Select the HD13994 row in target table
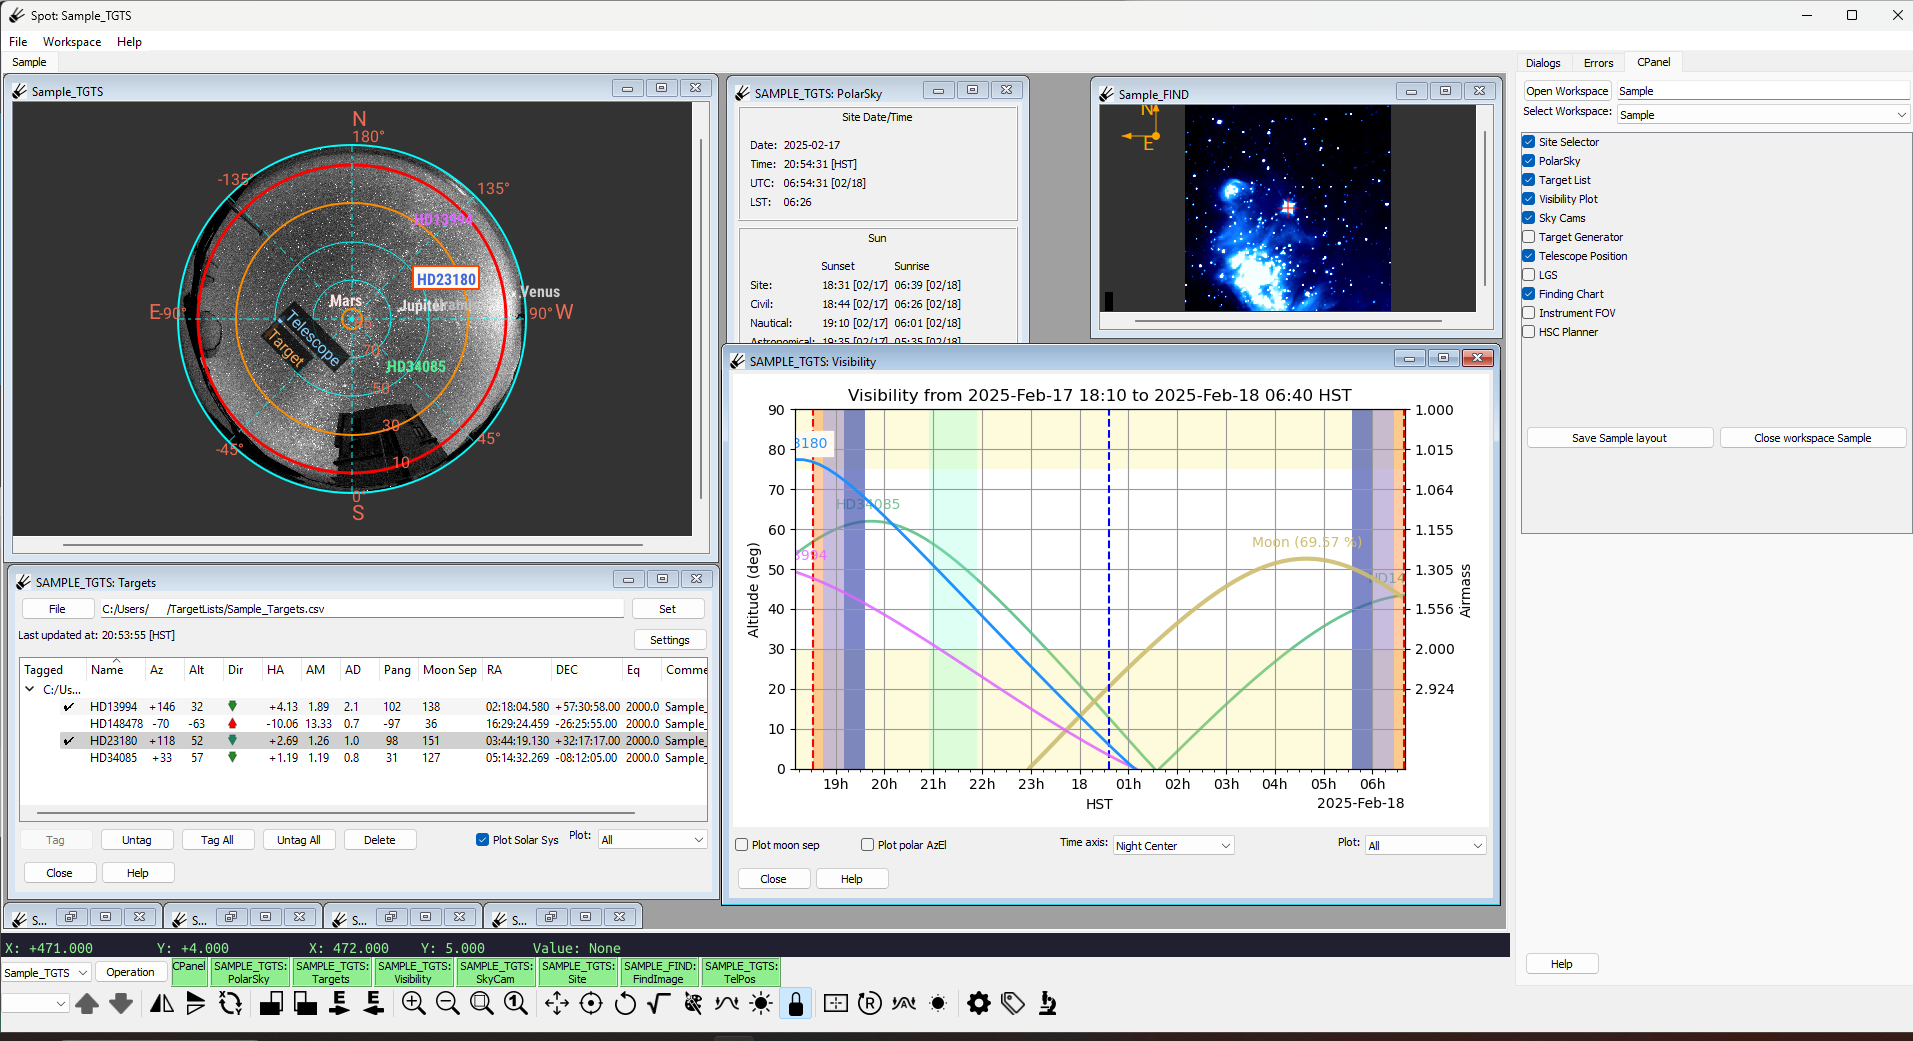The width and height of the screenshot is (1913, 1041). point(364,707)
